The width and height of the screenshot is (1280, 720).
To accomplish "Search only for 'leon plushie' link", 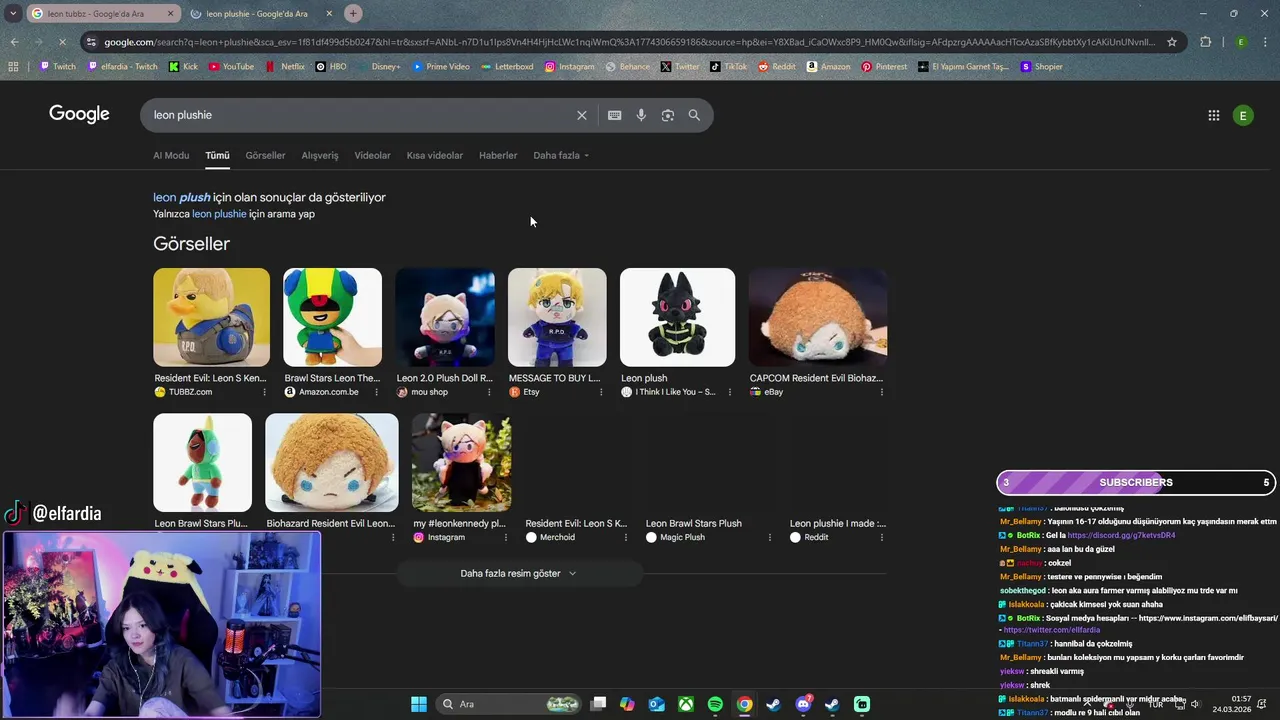I will click(x=219, y=214).
